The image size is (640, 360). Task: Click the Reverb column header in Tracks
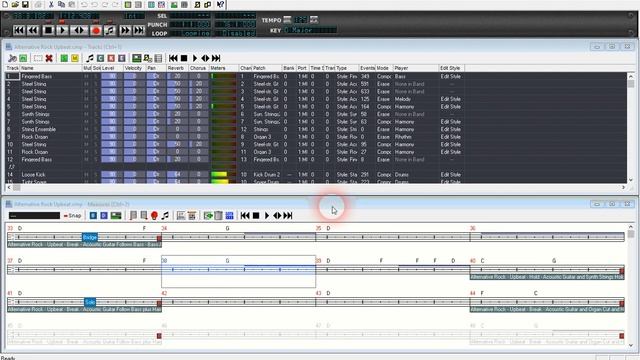177,68
